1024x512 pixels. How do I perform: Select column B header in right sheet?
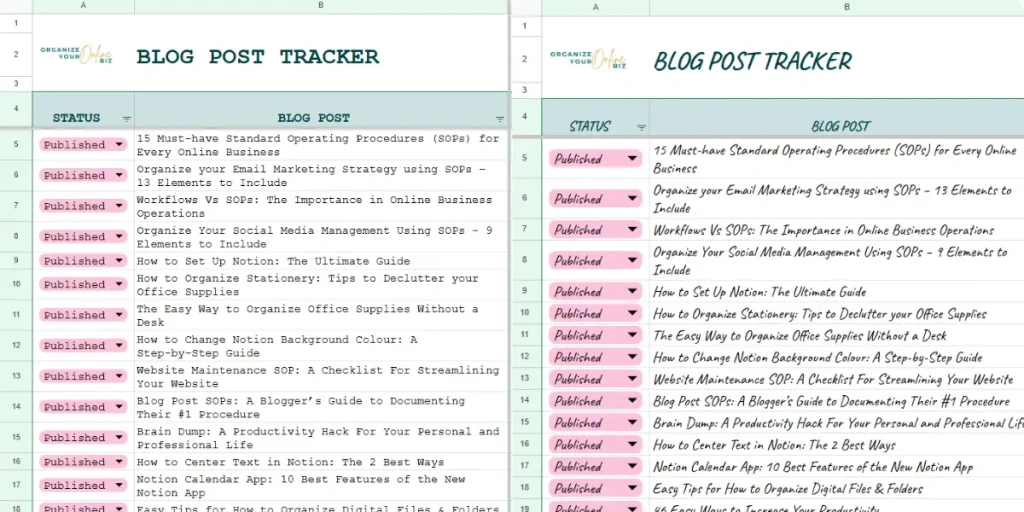click(x=837, y=7)
